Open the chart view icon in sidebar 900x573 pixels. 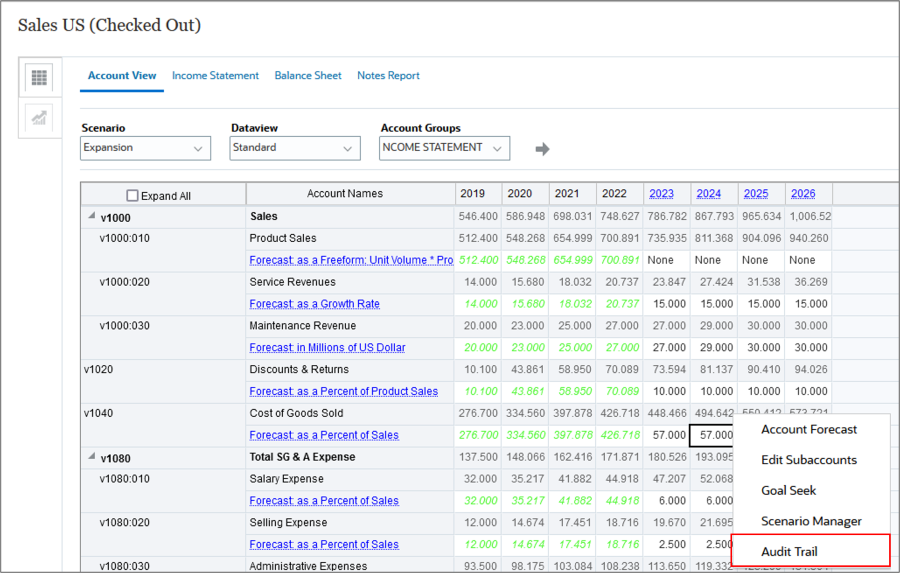[39, 119]
